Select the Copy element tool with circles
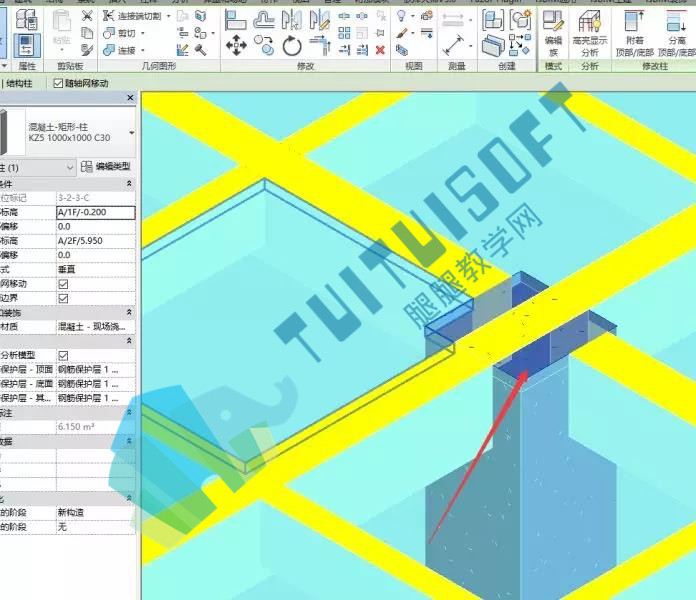This screenshot has width=696, height=600. click(x=264, y=45)
